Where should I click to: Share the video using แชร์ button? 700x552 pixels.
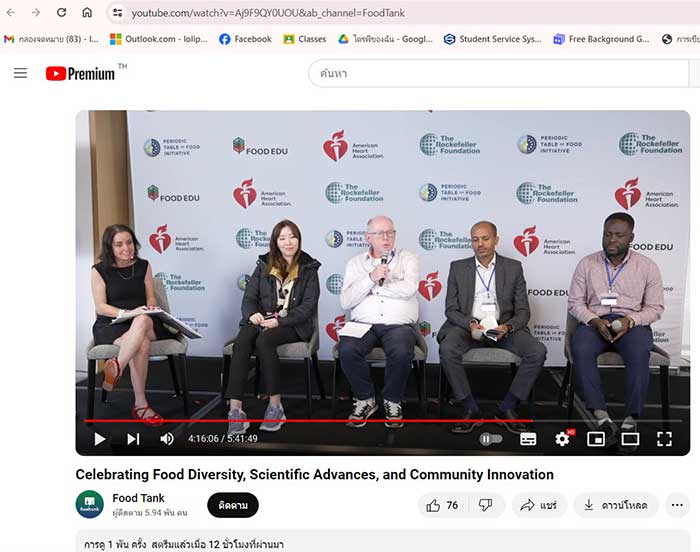point(540,505)
